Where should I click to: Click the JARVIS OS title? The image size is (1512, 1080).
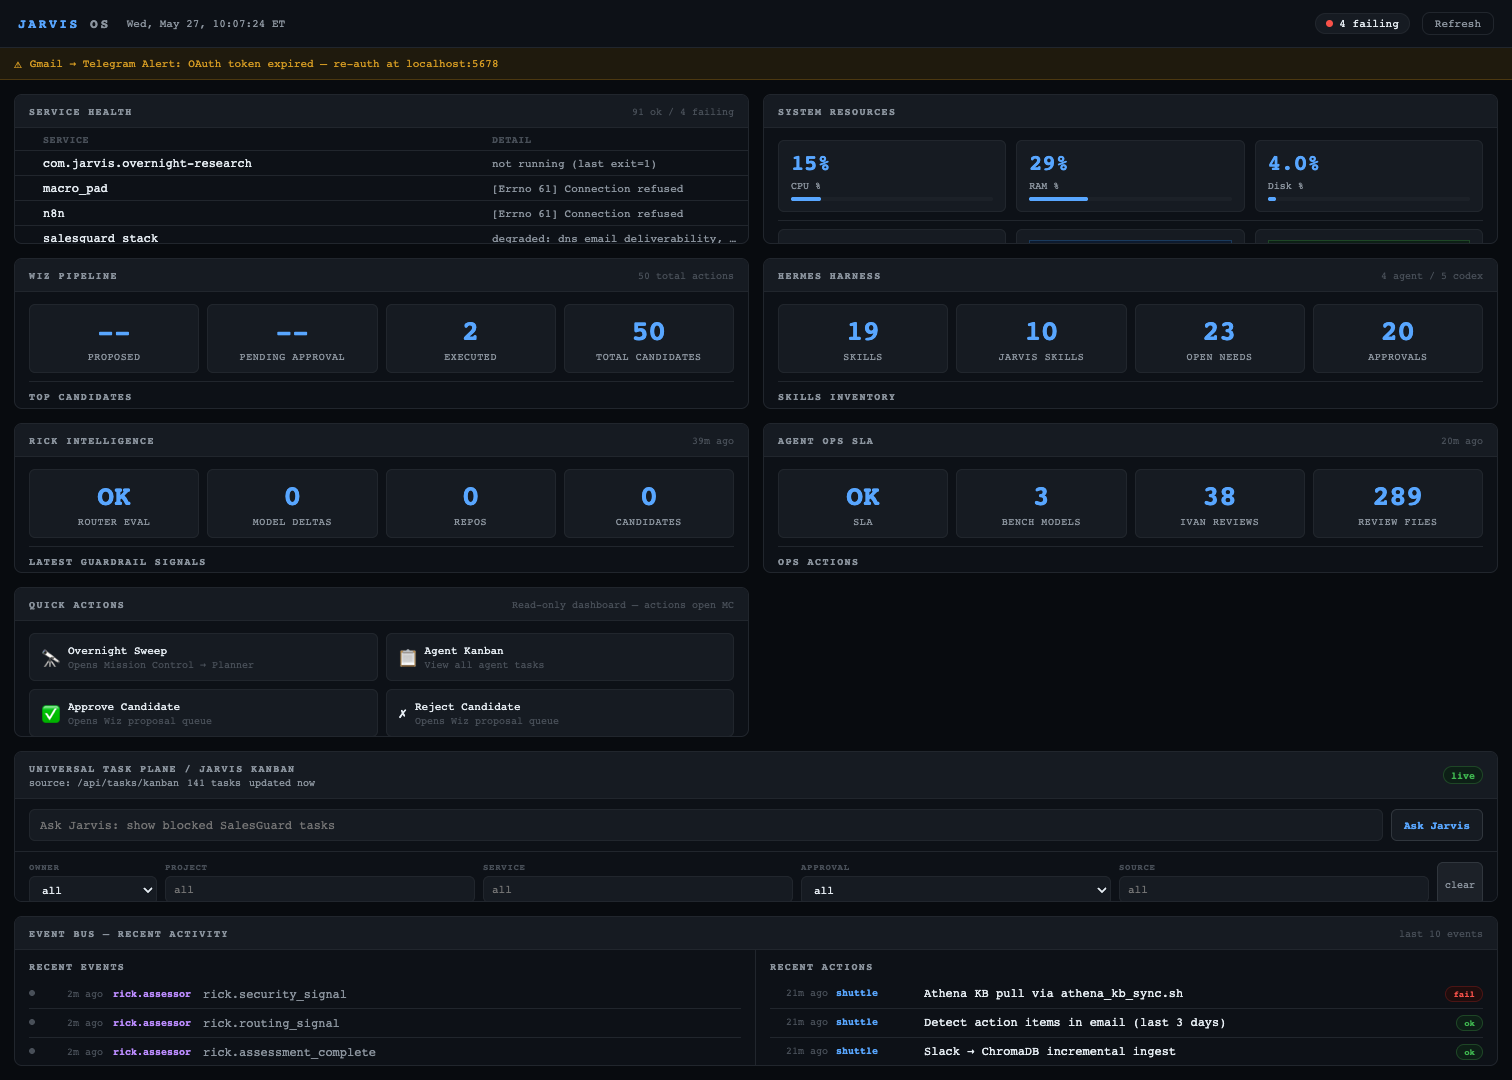pyautogui.click(x=63, y=24)
